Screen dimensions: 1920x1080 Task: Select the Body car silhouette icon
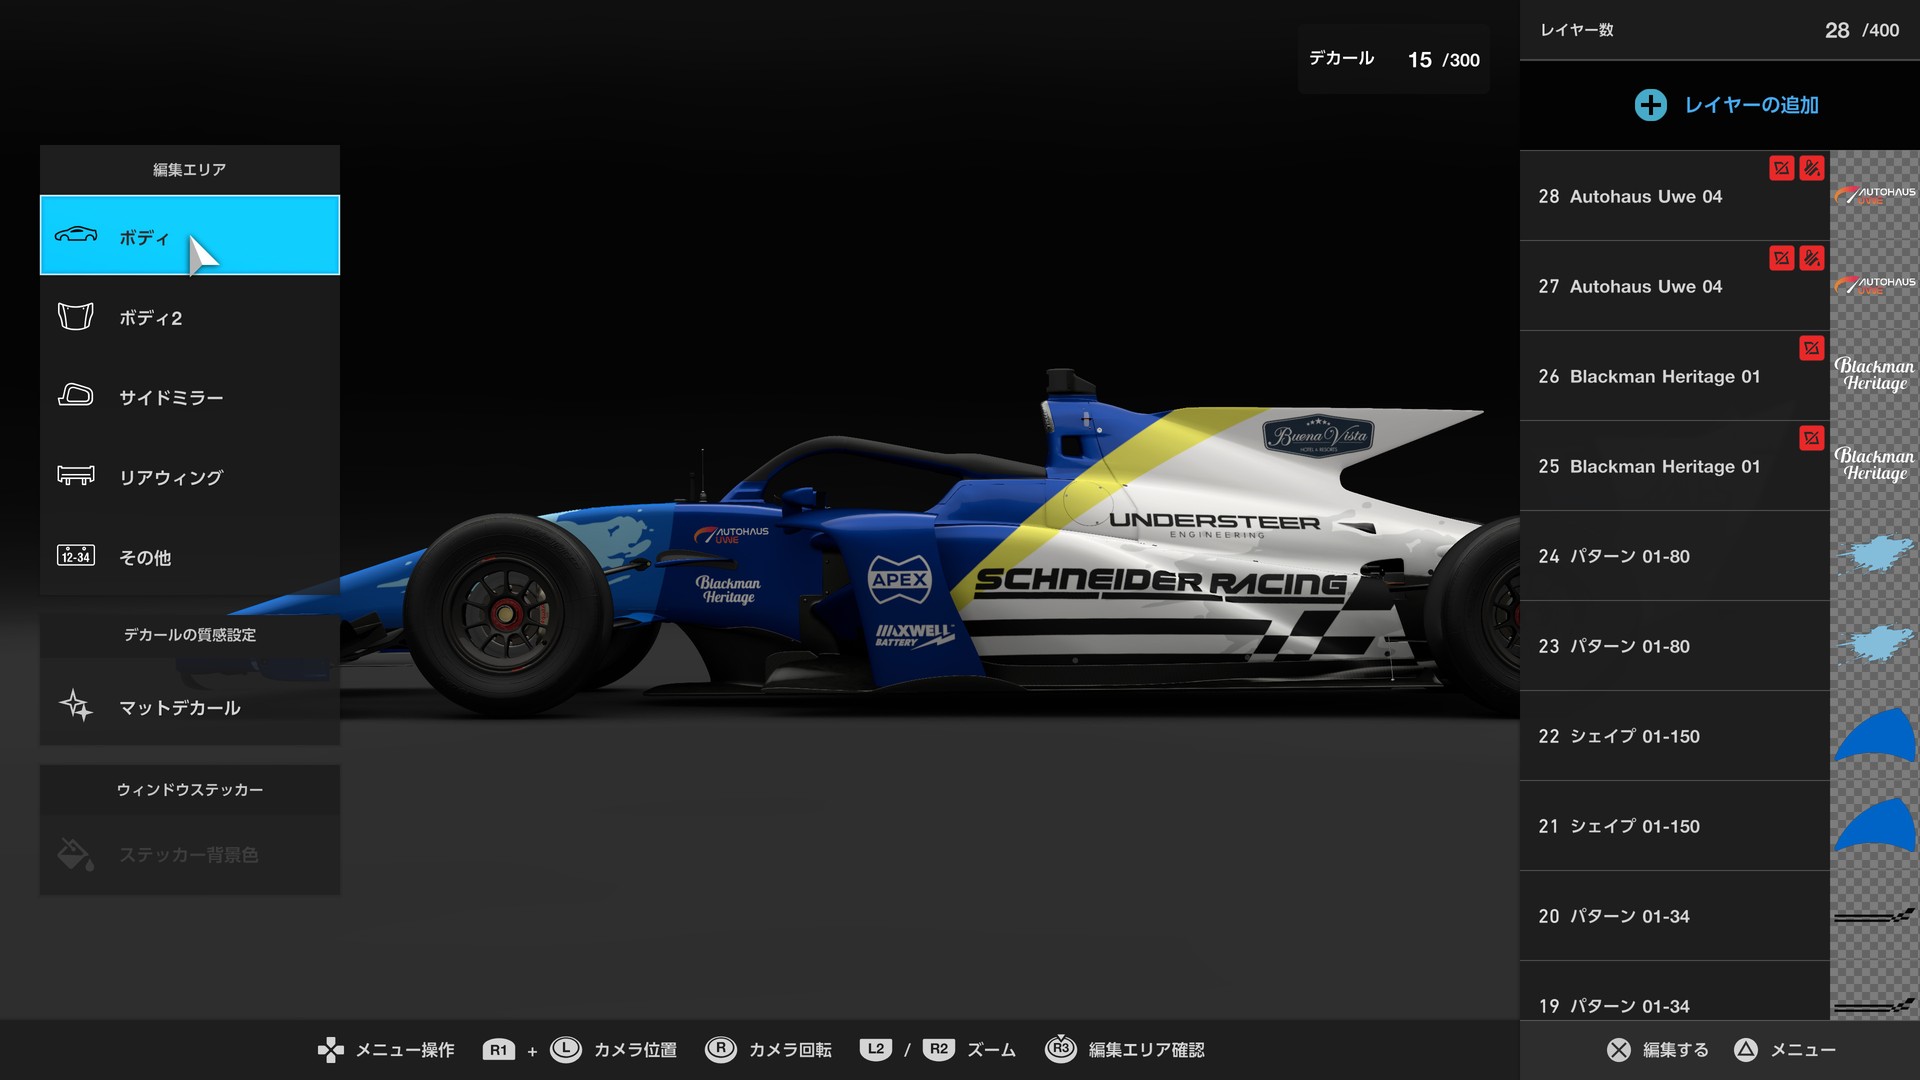pos(76,235)
